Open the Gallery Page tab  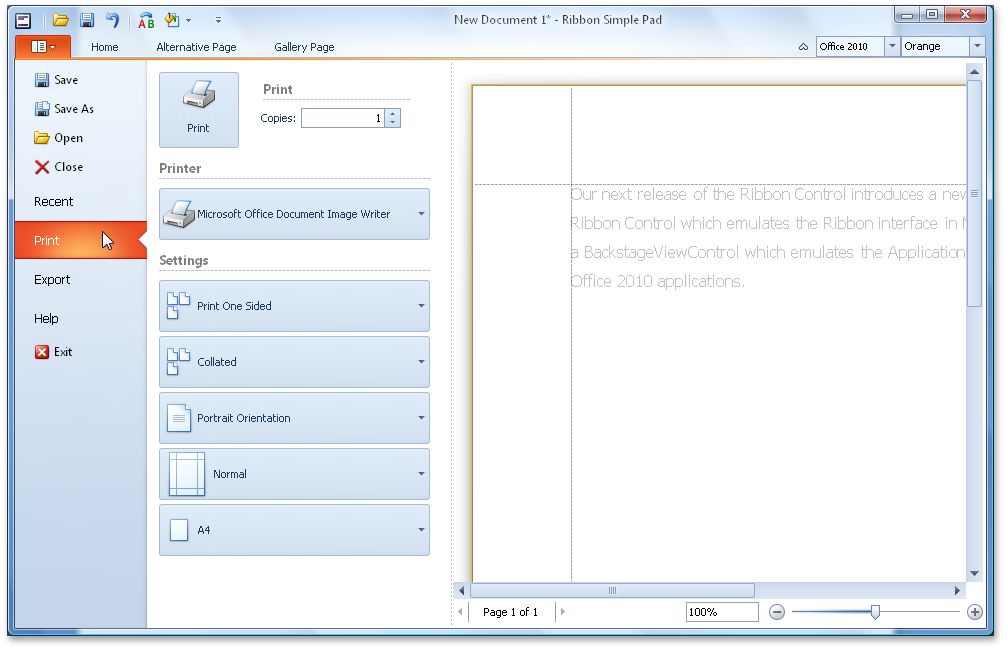(304, 47)
